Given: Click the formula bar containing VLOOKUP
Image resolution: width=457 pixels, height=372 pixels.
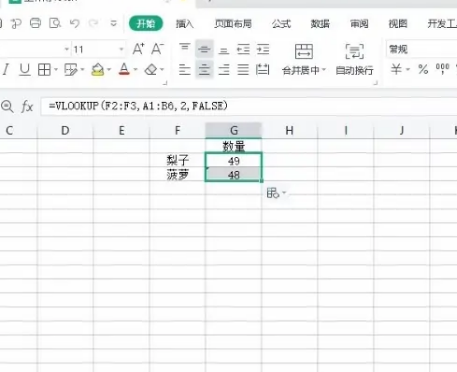Looking at the screenshot, I should [249, 106].
